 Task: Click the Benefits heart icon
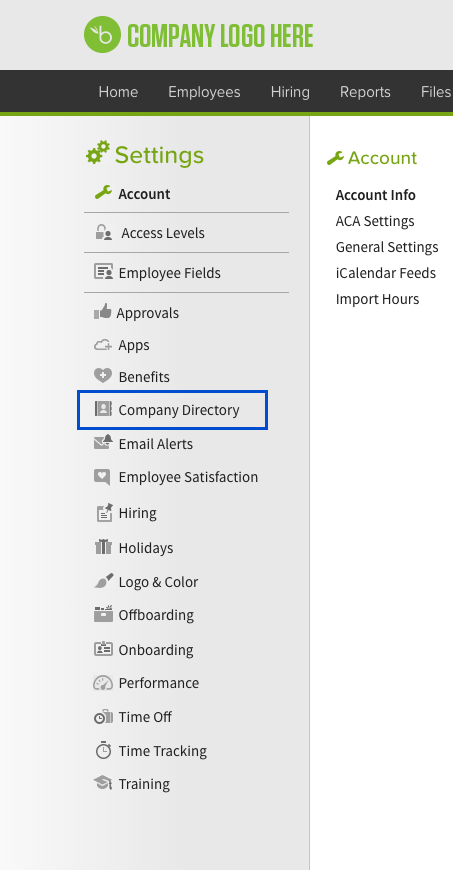103,377
